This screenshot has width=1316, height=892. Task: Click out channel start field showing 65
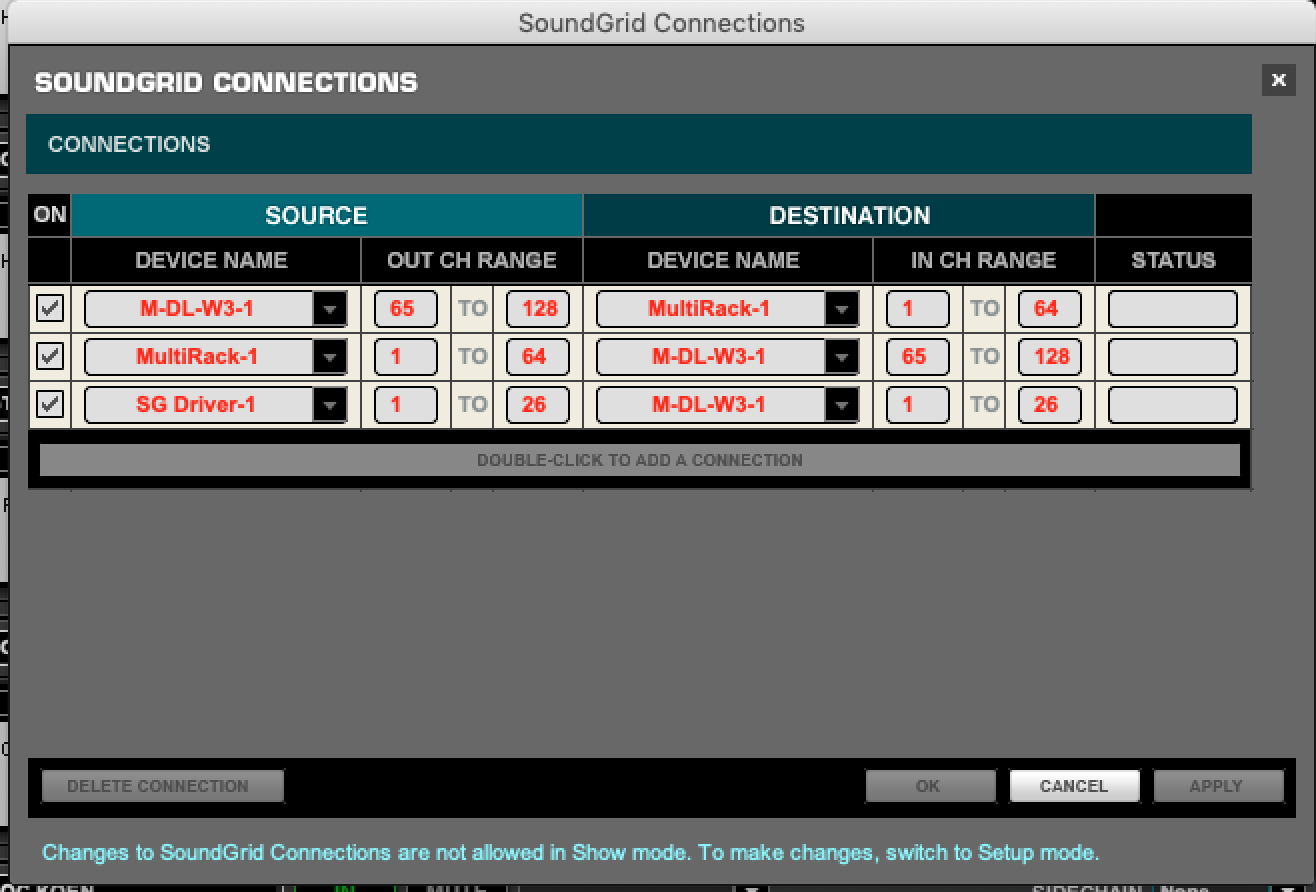[x=406, y=309]
